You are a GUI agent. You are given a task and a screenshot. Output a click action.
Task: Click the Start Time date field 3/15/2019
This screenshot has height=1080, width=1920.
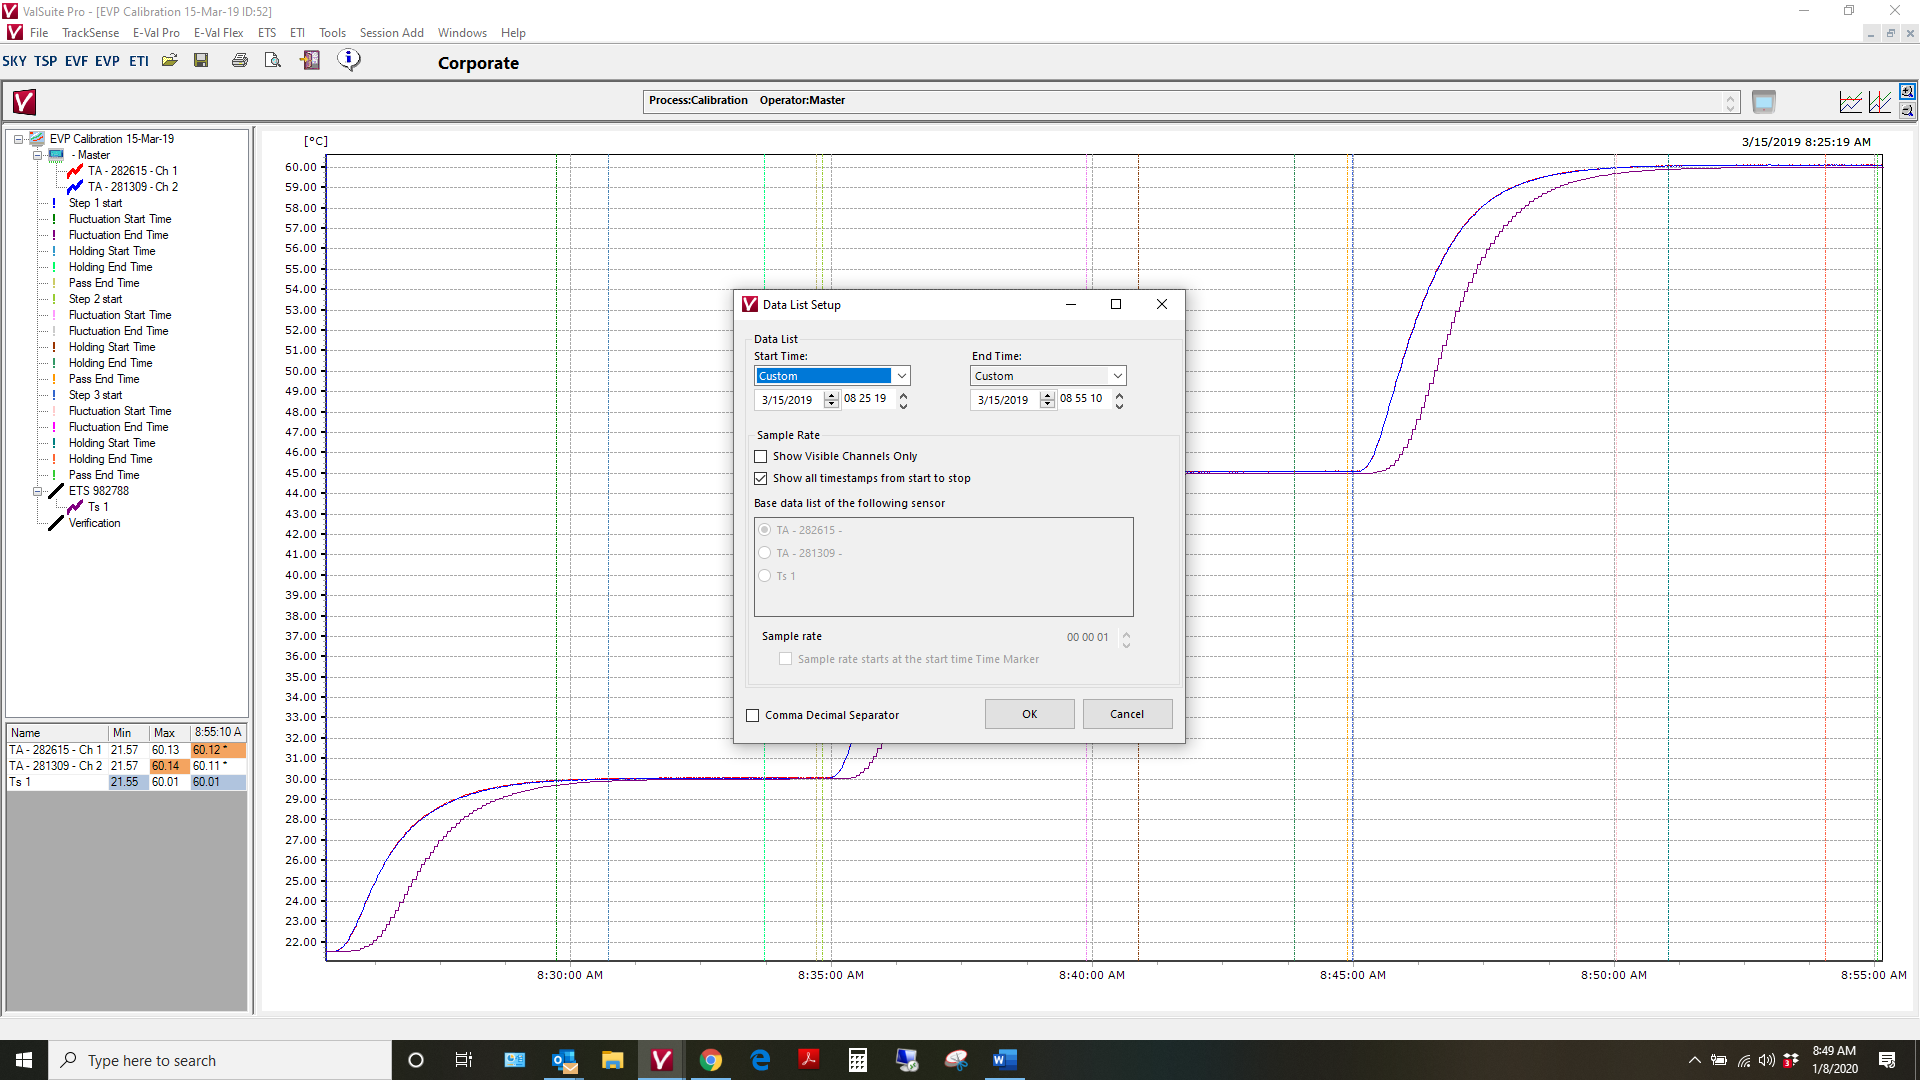pyautogui.click(x=788, y=400)
